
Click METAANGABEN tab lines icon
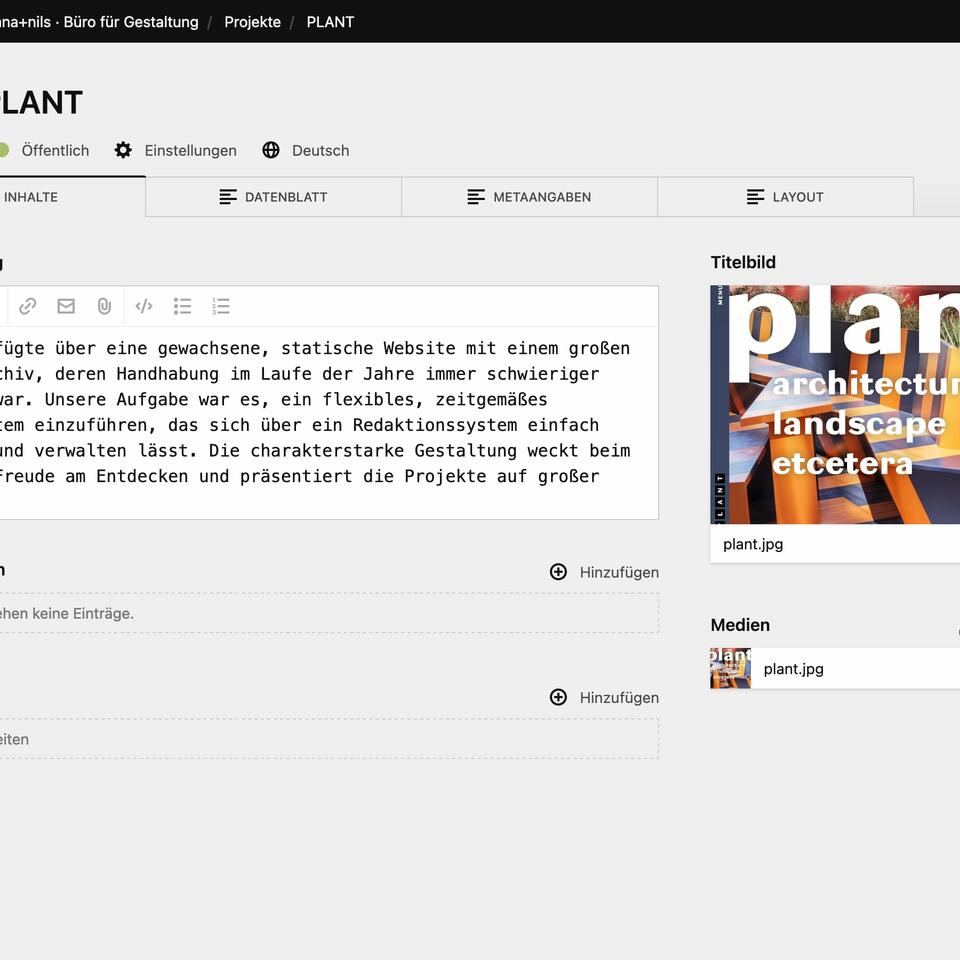476,197
